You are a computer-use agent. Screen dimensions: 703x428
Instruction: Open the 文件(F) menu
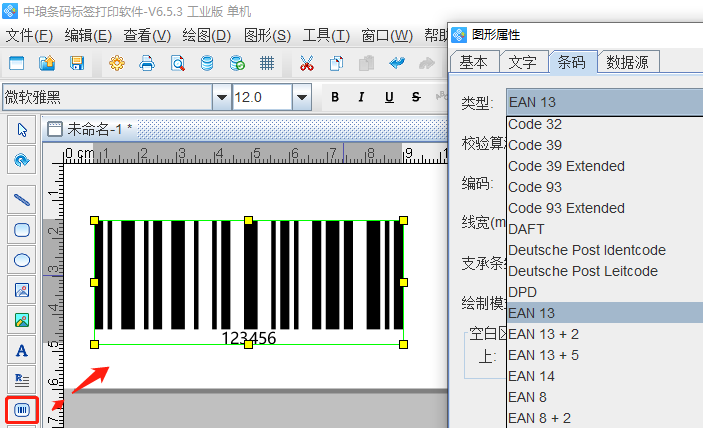coord(29,35)
